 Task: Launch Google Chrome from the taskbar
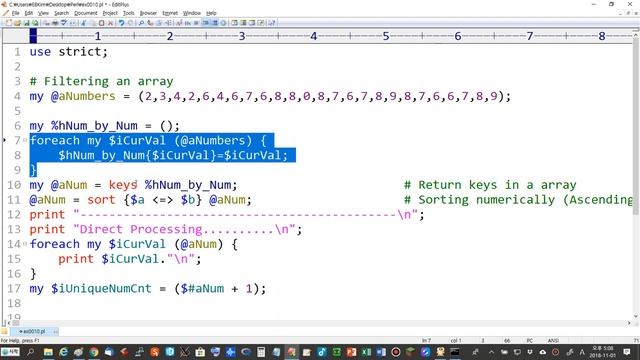click(94, 352)
